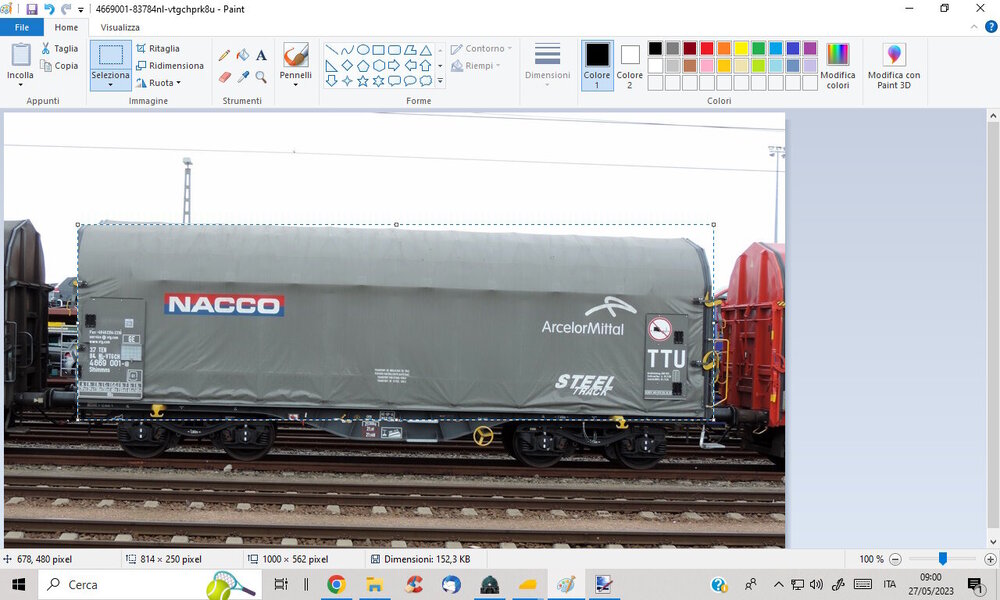Image resolution: width=1000 pixels, height=600 pixels.
Task: Click the Incolla clipboard icon
Action: point(20,54)
